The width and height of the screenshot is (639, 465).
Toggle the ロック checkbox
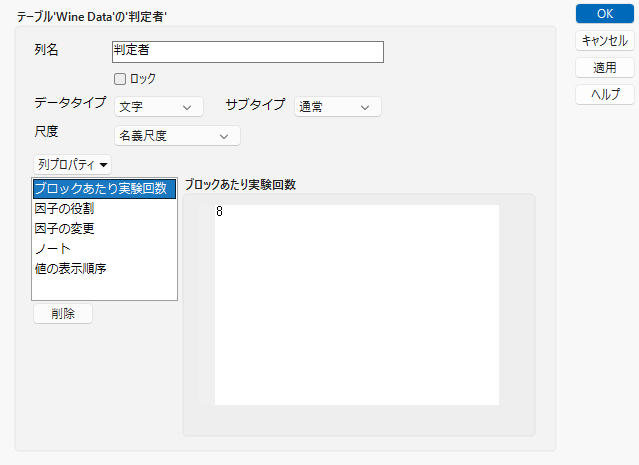coord(120,79)
